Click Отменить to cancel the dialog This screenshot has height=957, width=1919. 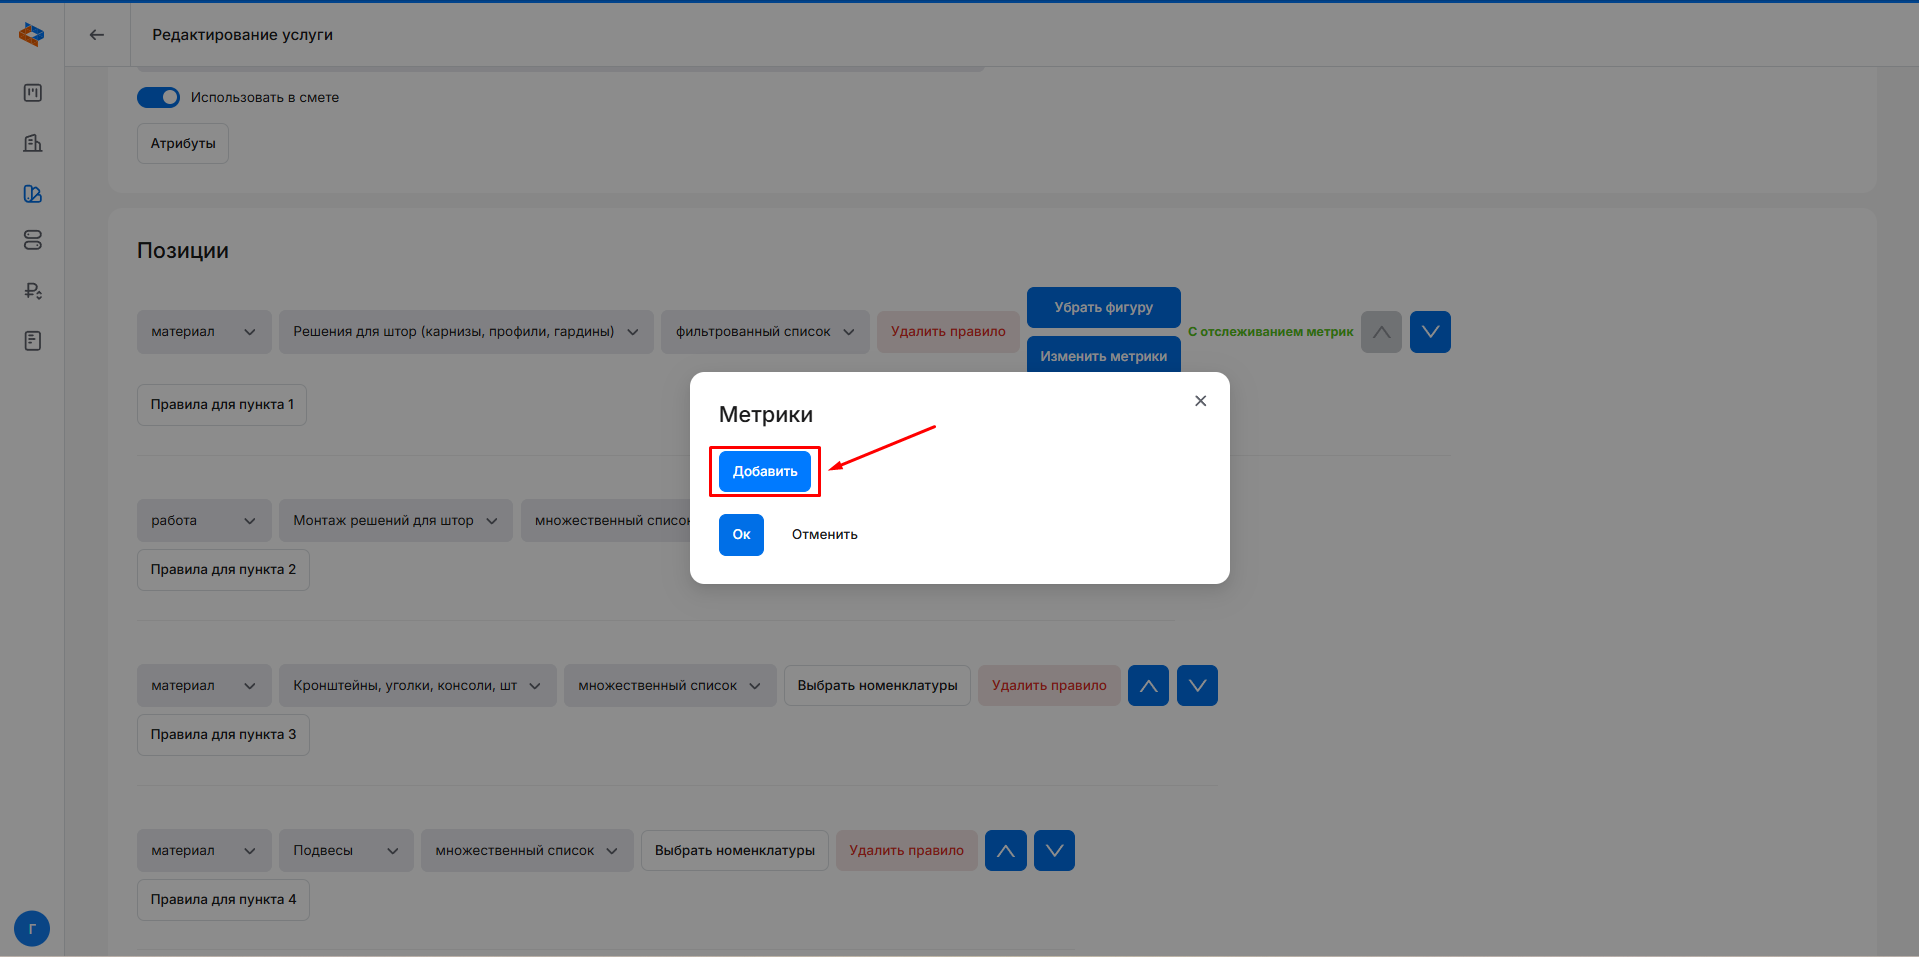(x=824, y=535)
